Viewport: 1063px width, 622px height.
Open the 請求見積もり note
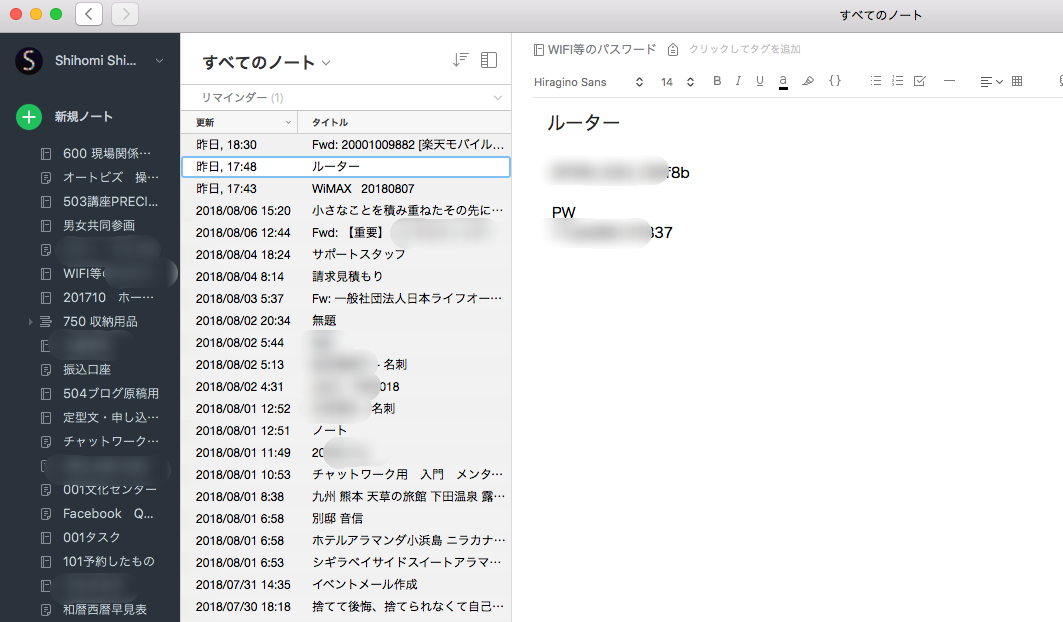[x=346, y=277]
